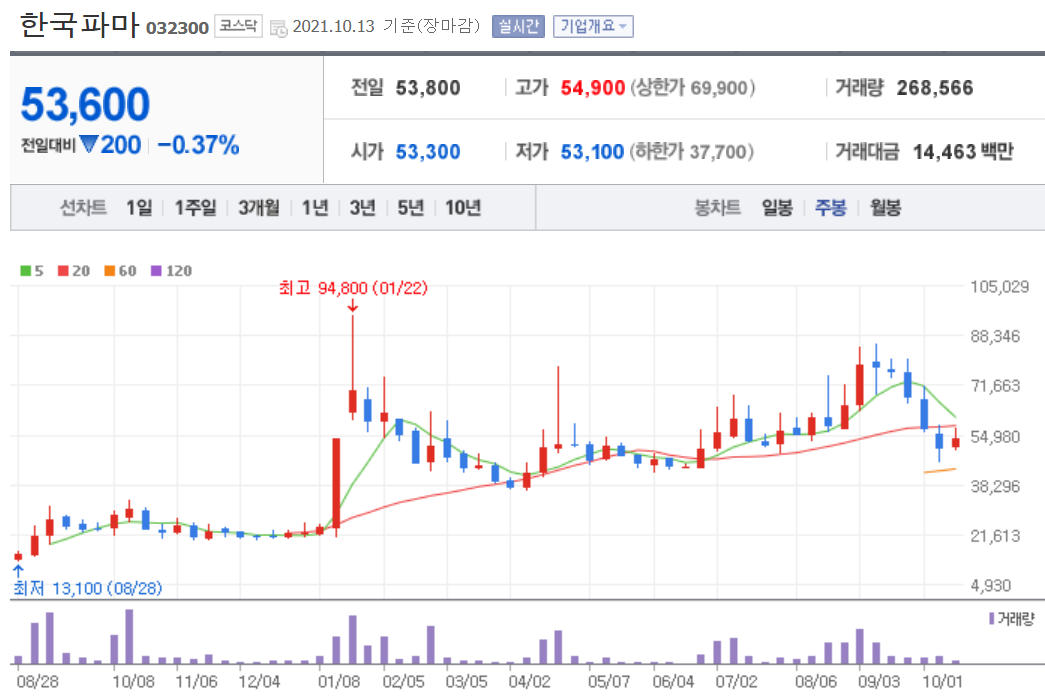This screenshot has width=1045, height=698.
Task: Click the 08/28 date on the axis
Action: point(37,682)
